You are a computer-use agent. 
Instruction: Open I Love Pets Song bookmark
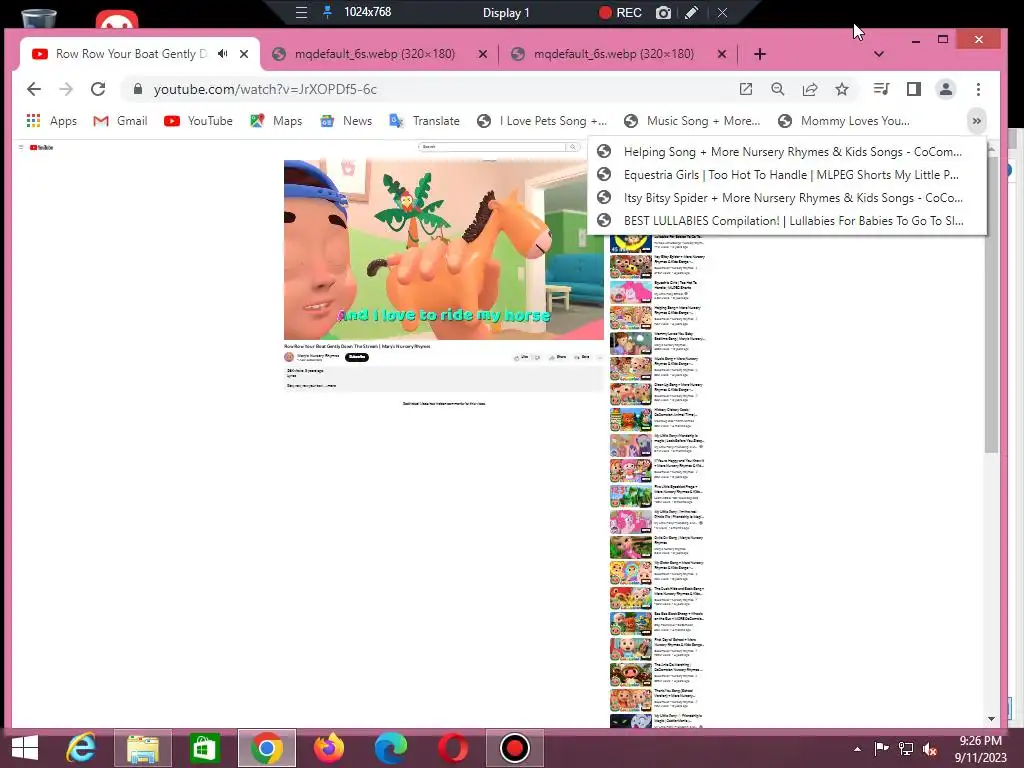coord(542,121)
